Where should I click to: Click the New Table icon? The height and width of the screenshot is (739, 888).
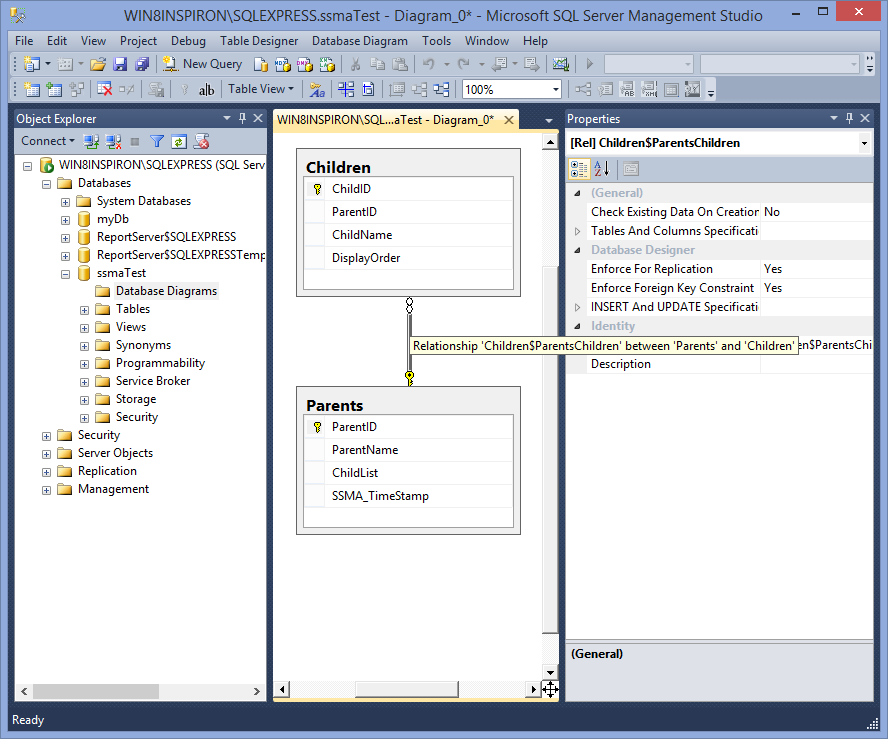(32, 89)
